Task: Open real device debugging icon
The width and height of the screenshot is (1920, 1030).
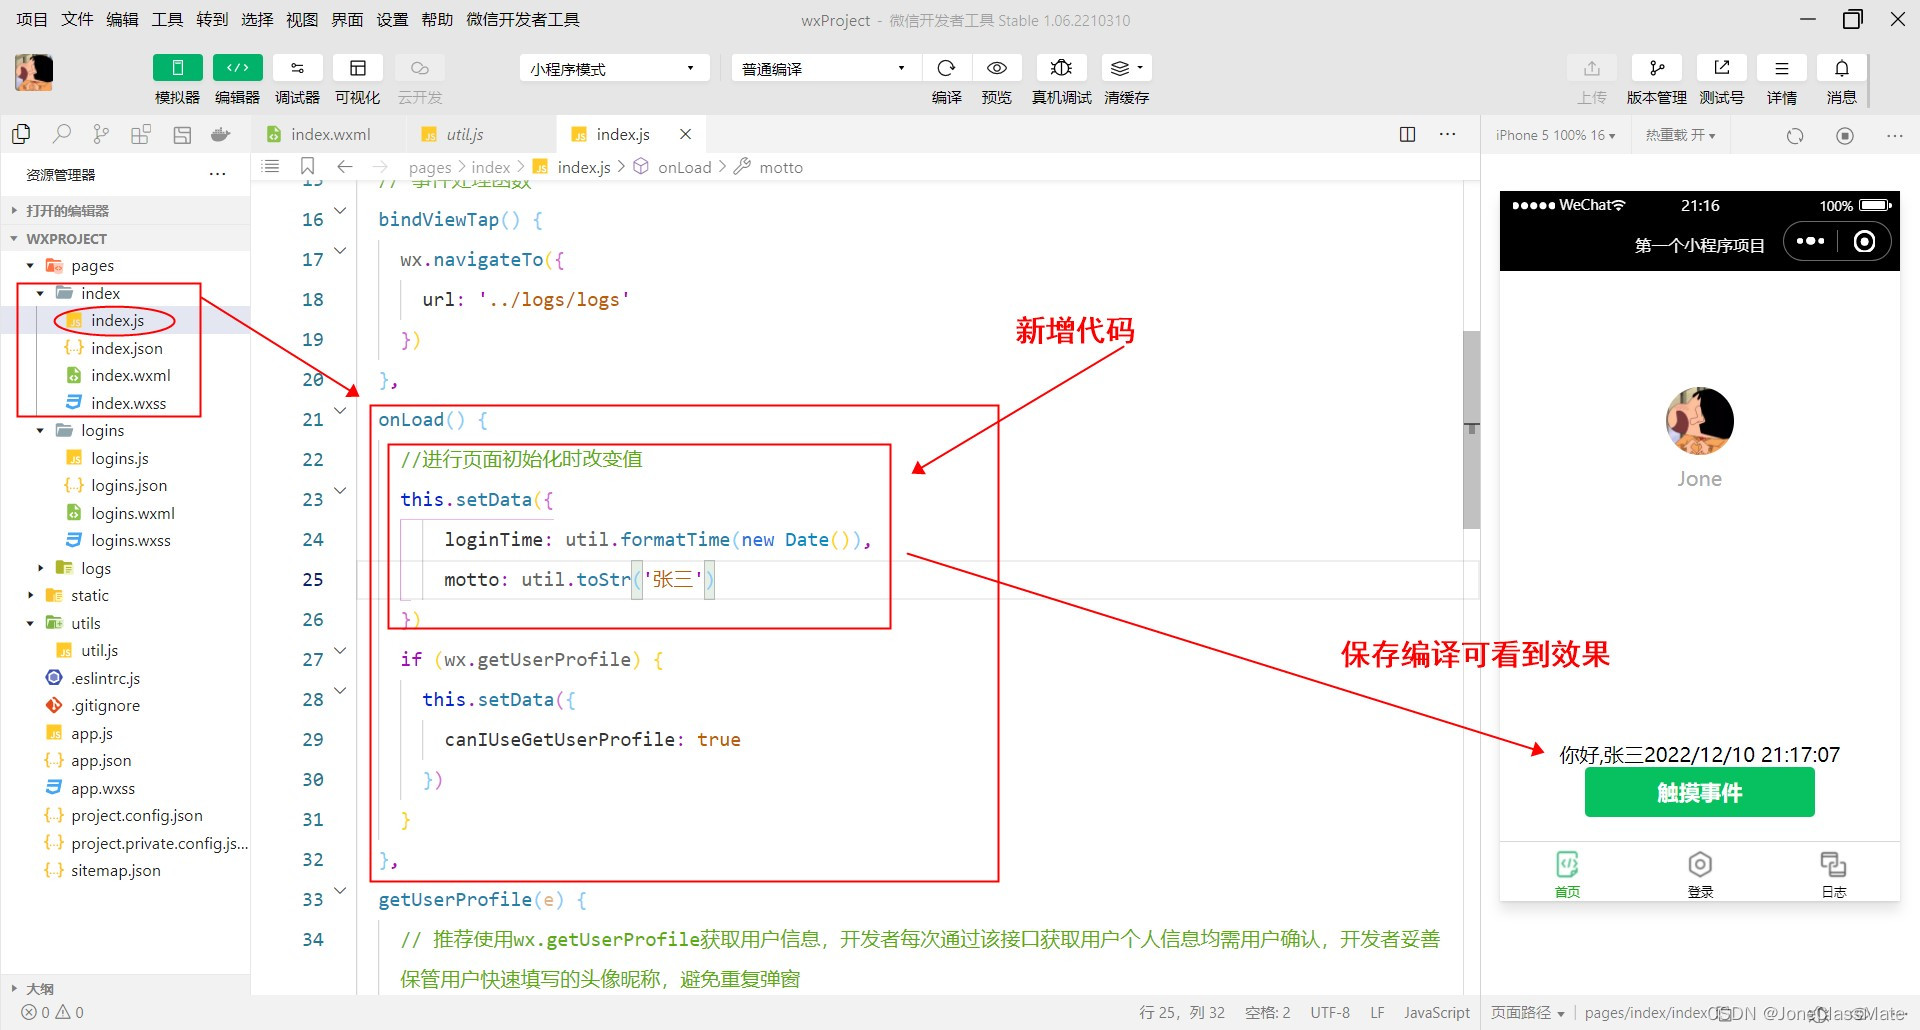Action: (1061, 68)
